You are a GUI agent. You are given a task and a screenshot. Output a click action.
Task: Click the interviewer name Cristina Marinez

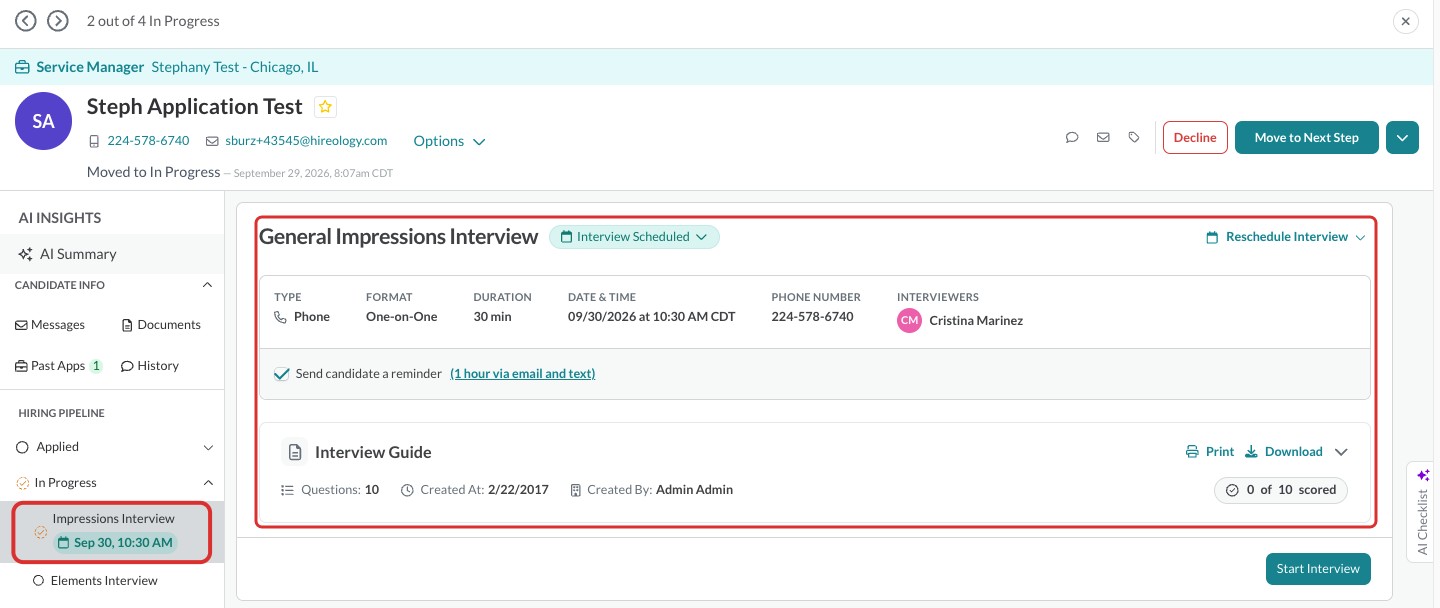point(976,321)
